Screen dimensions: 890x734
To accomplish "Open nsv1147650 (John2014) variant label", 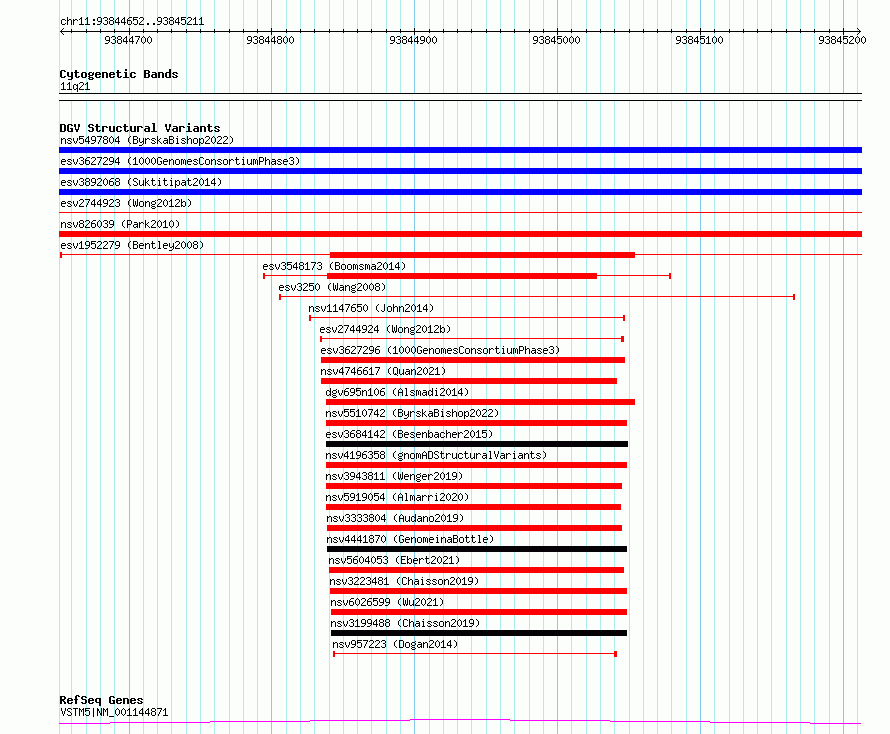I will (x=371, y=308).
